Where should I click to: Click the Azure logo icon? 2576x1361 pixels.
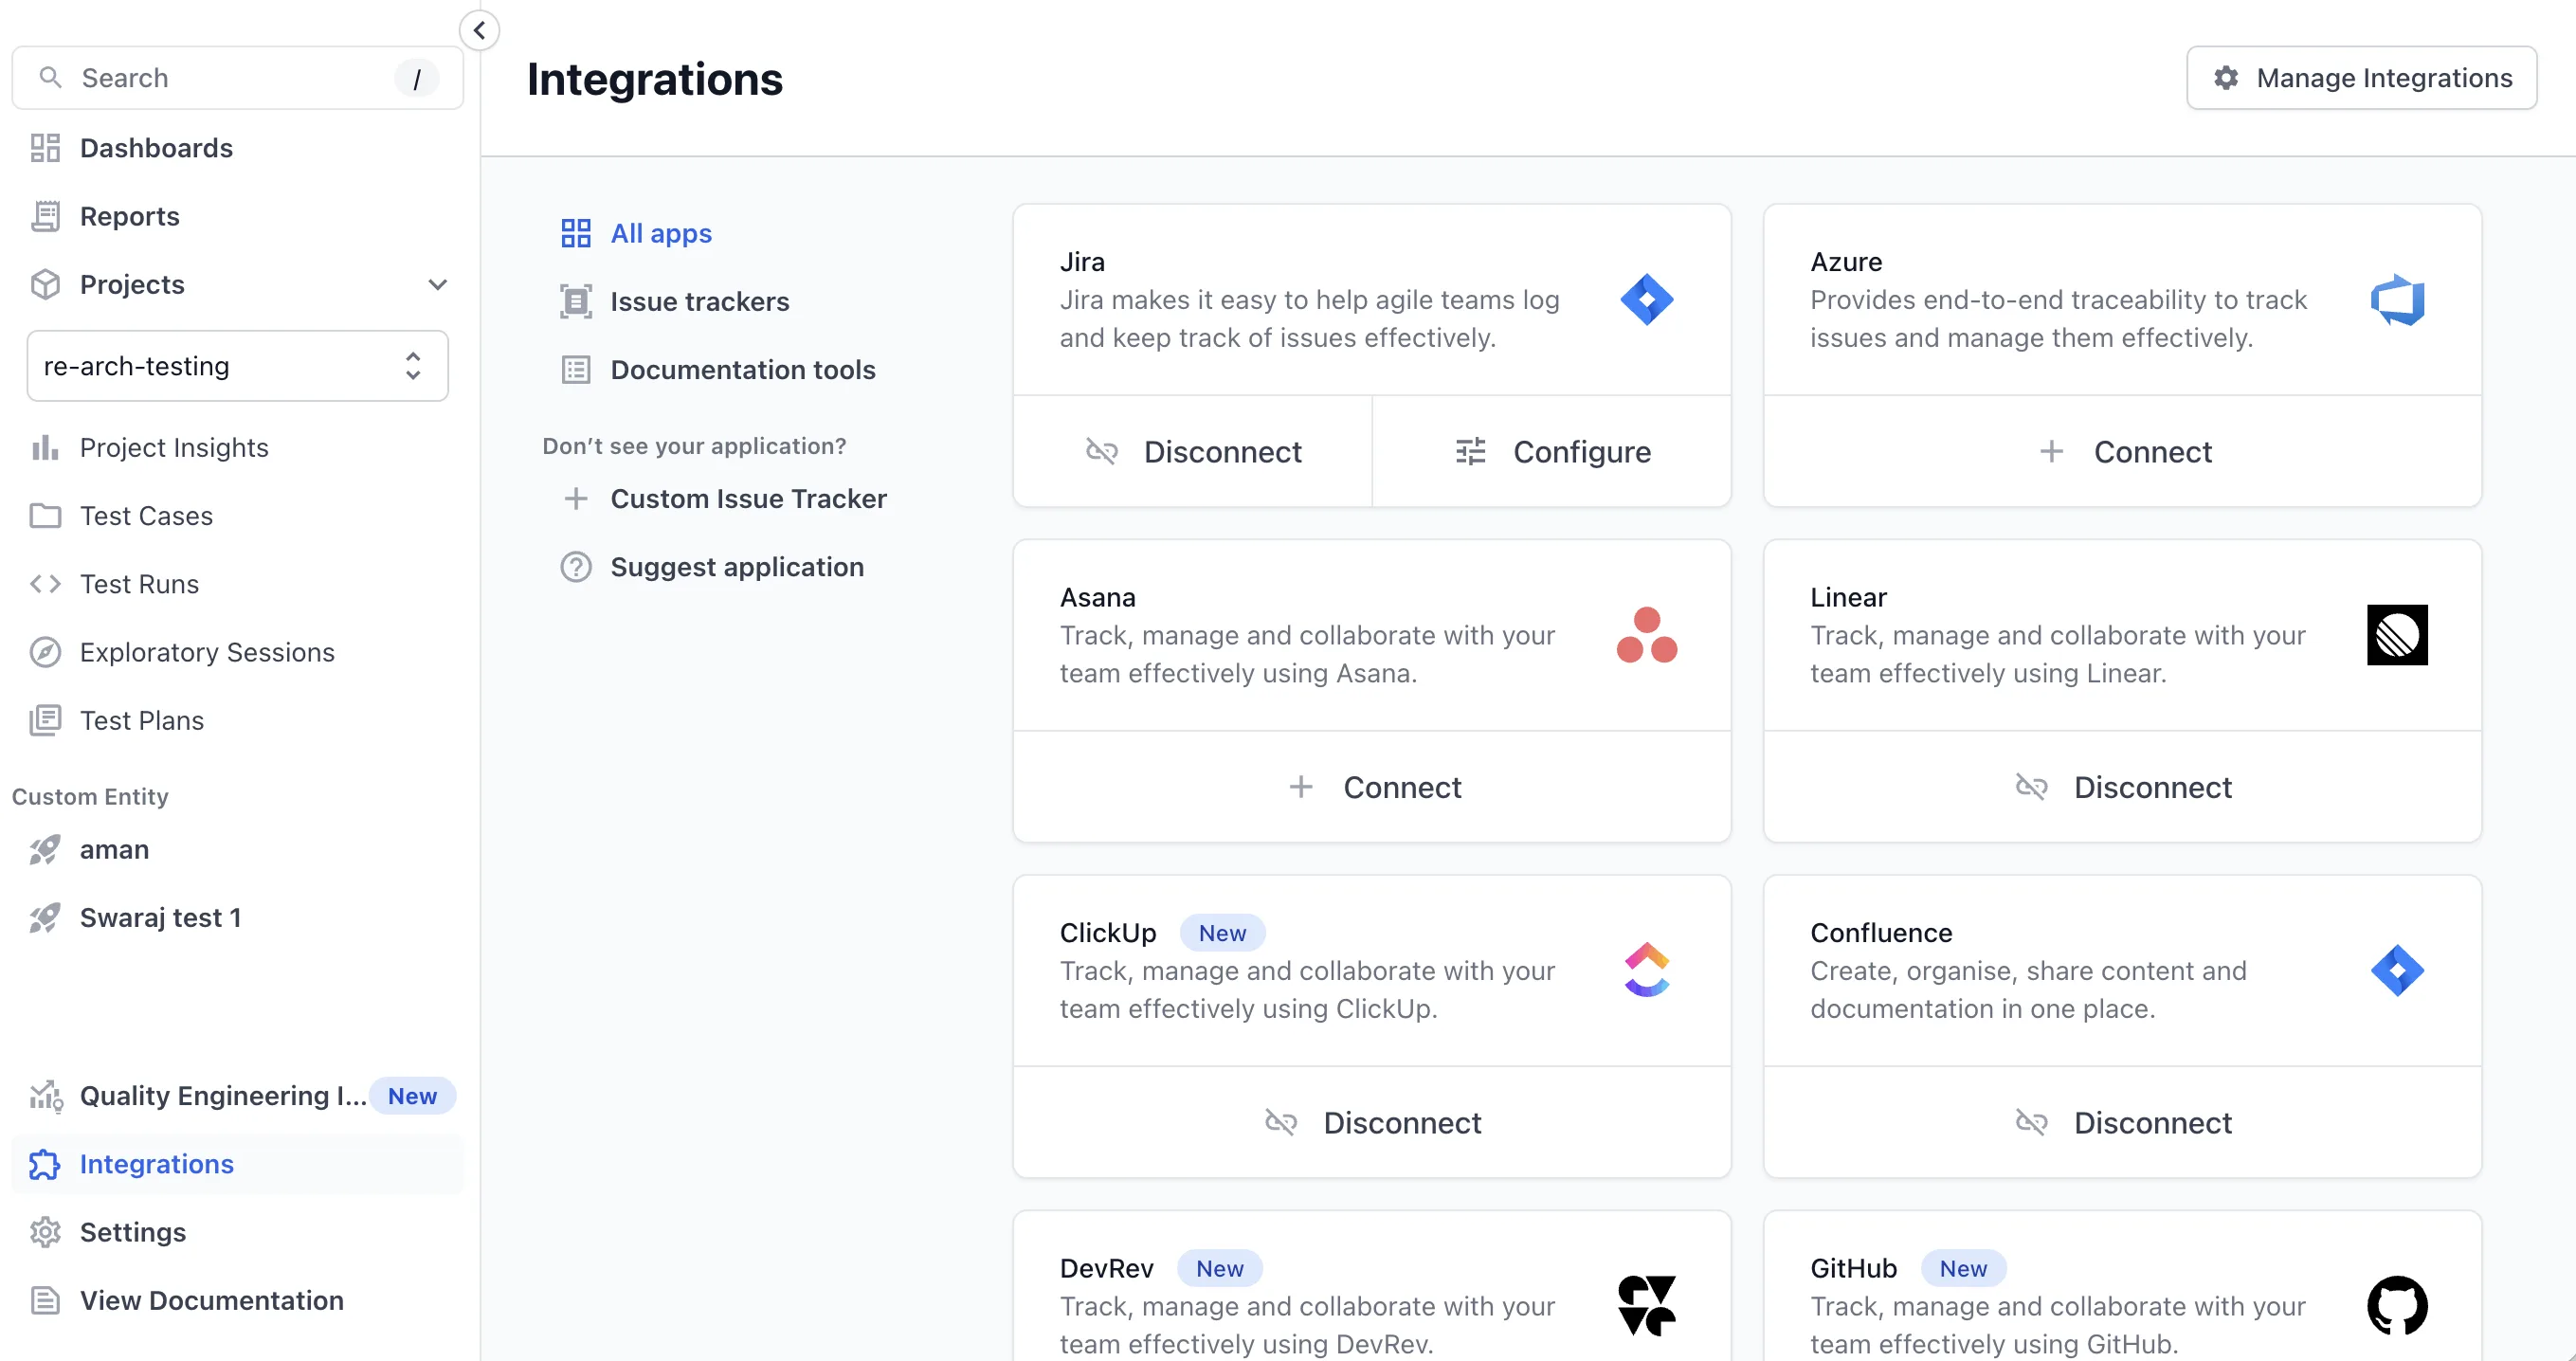[x=2397, y=299]
